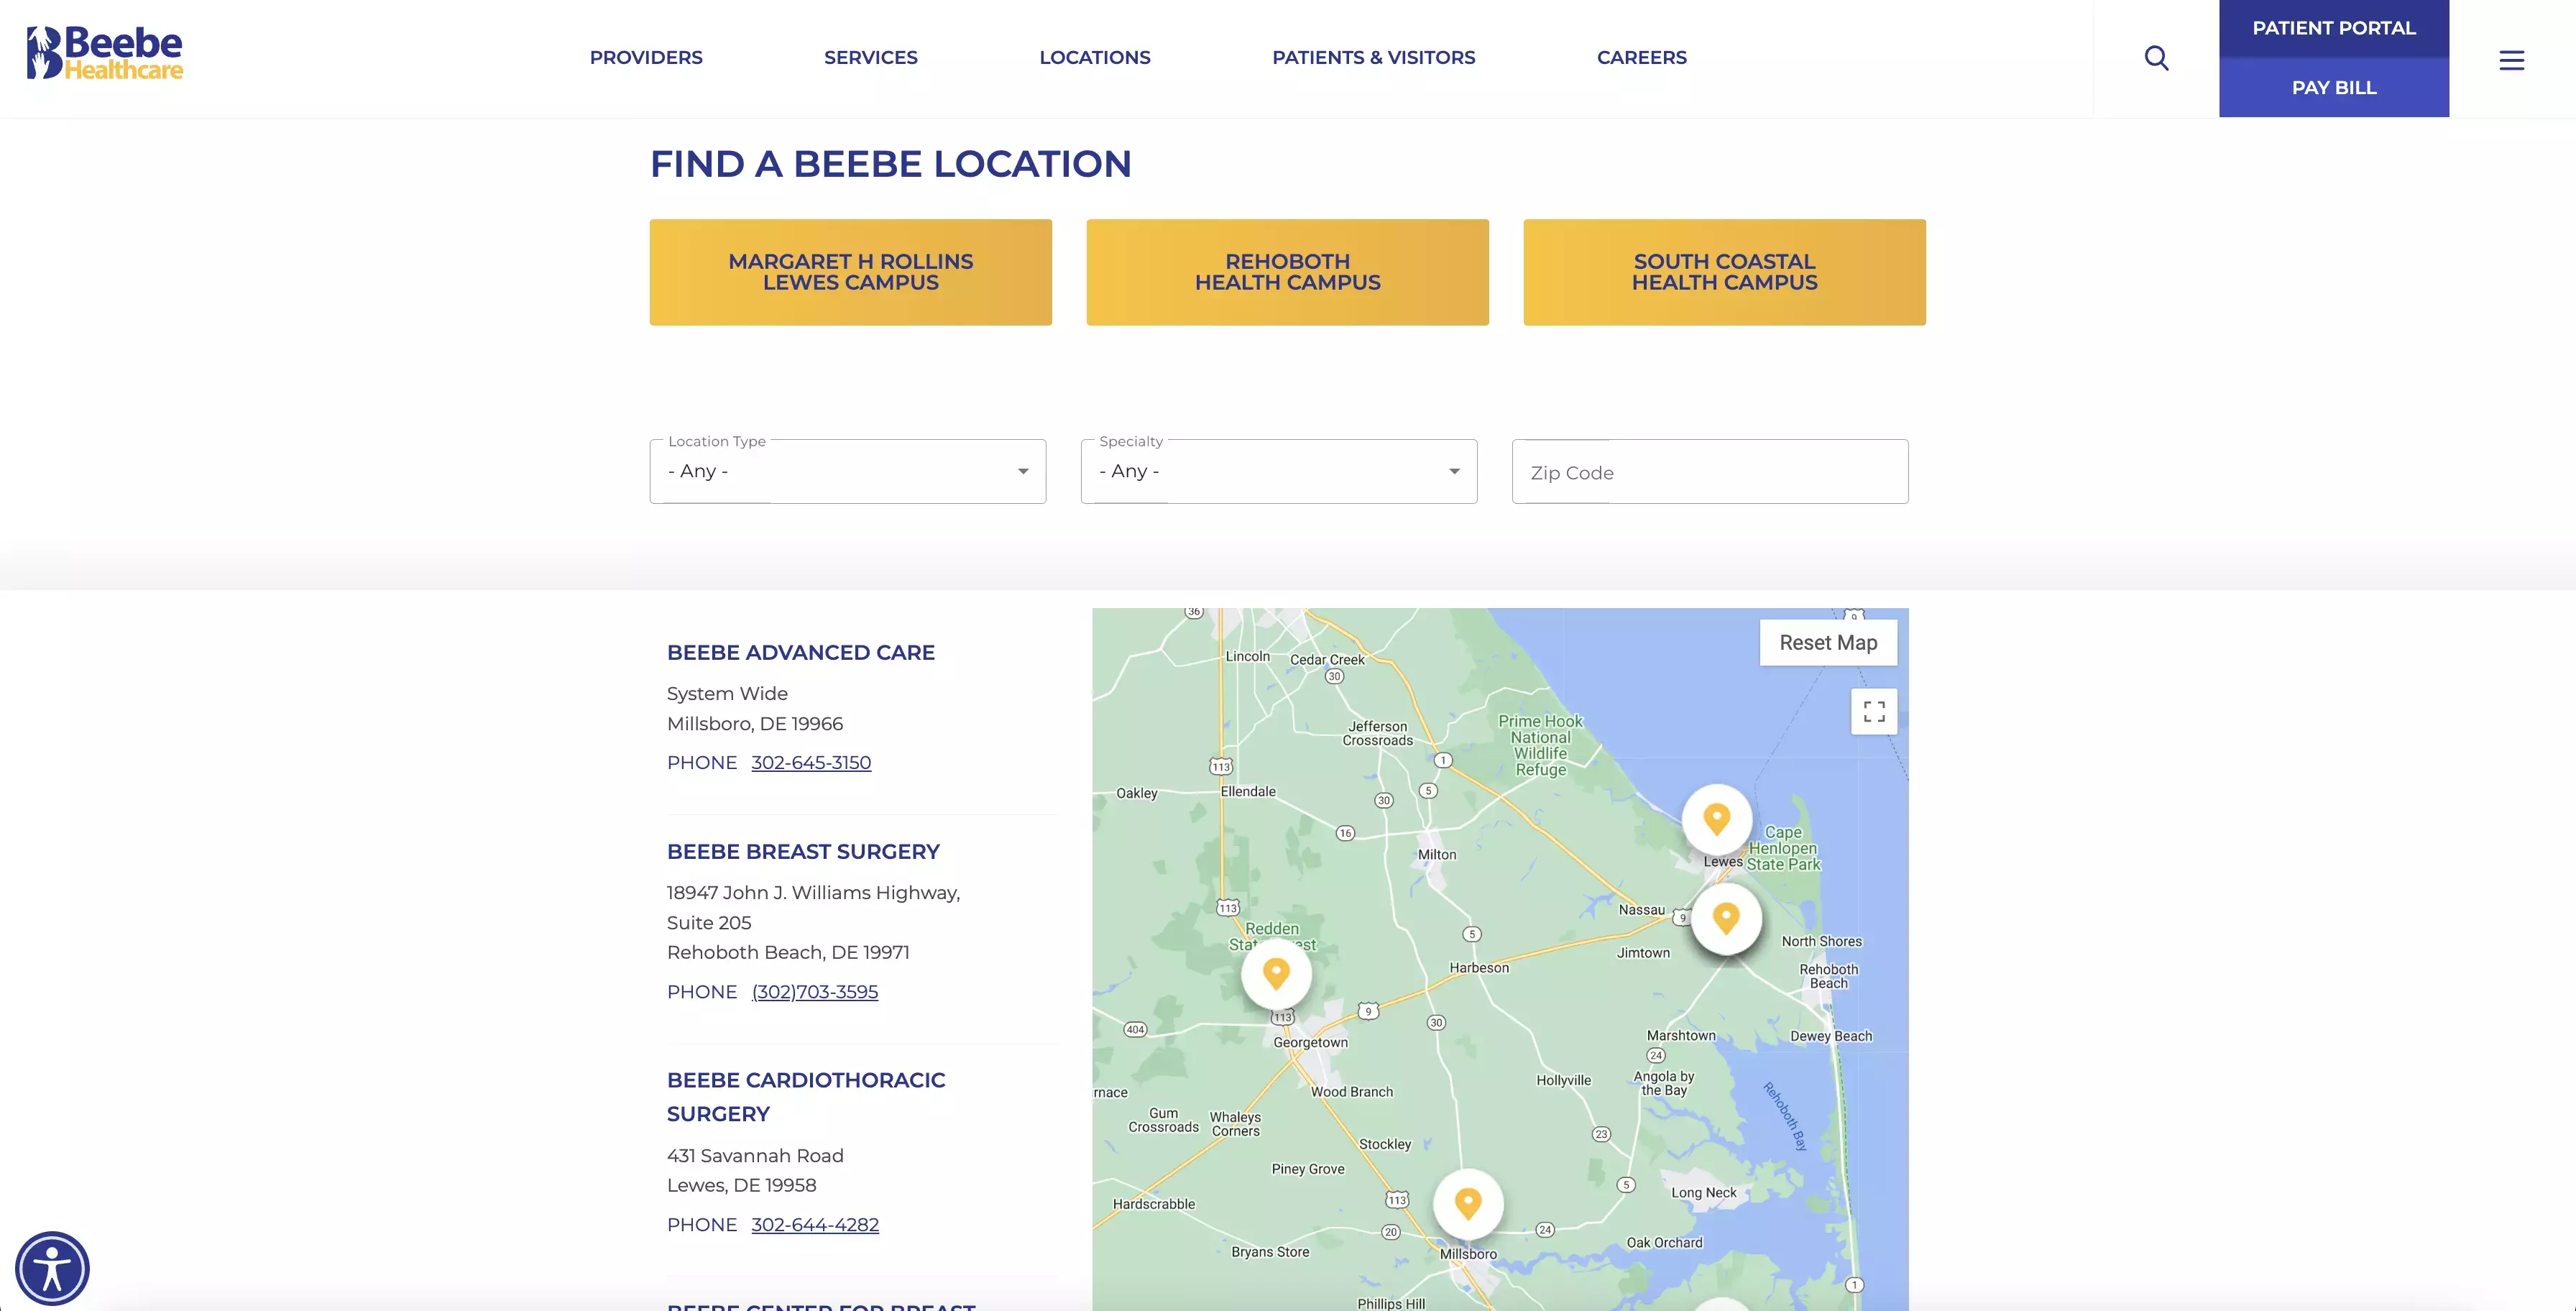Open the Locations menu
Image resolution: width=2576 pixels, height=1311 pixels.
[x=1095, y=58]
